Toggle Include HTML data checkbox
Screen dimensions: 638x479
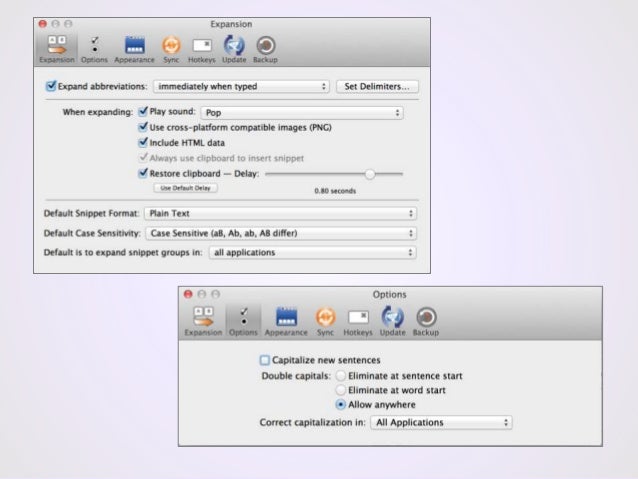143,142
